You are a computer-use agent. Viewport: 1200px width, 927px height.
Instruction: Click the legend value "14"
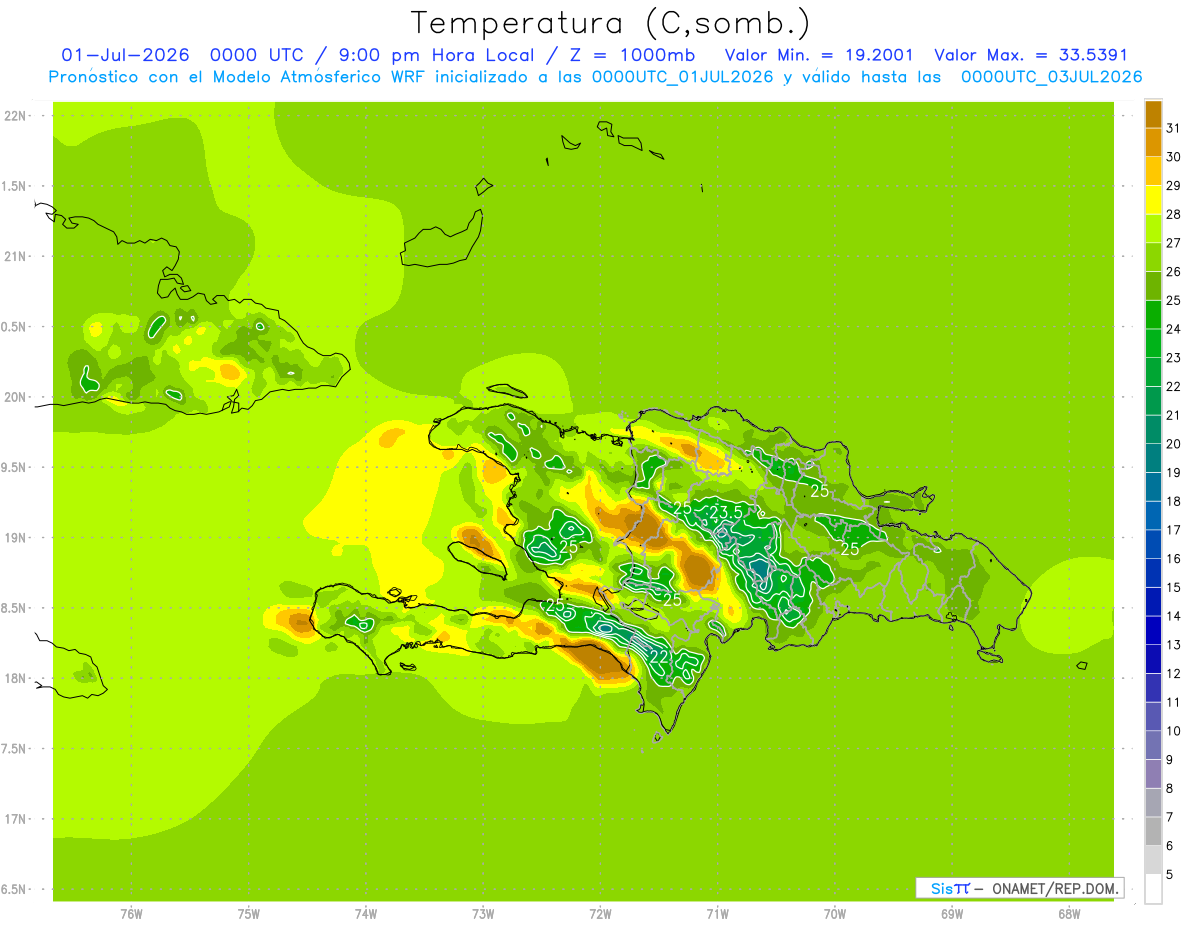(1174, 616)
